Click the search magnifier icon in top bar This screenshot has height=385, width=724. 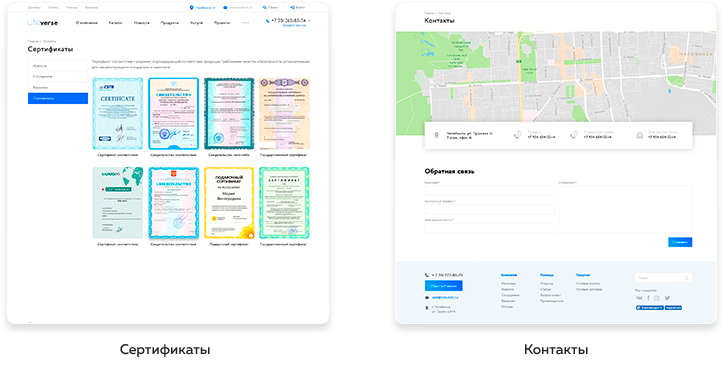tap(265, 7)
